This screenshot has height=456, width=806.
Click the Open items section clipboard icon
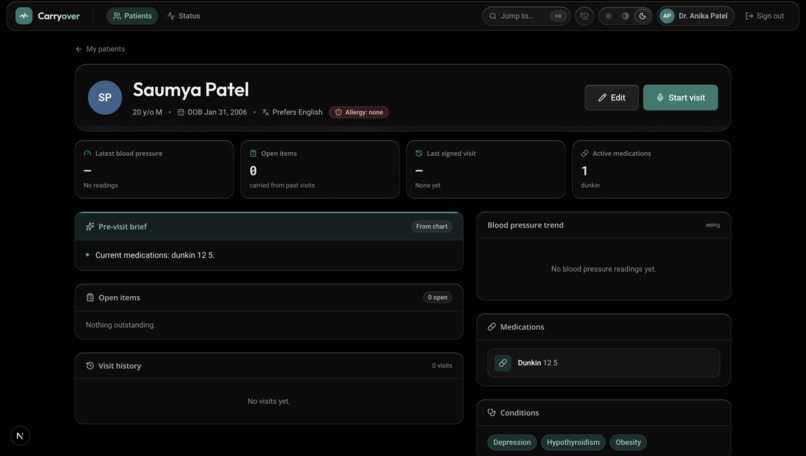90,297
